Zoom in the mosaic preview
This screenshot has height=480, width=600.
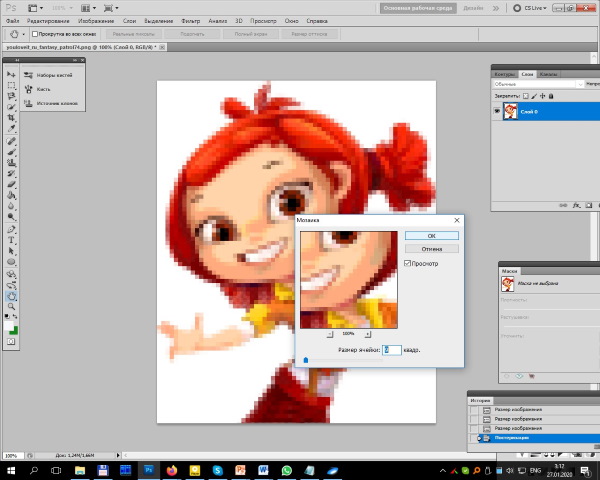point(367,334)
